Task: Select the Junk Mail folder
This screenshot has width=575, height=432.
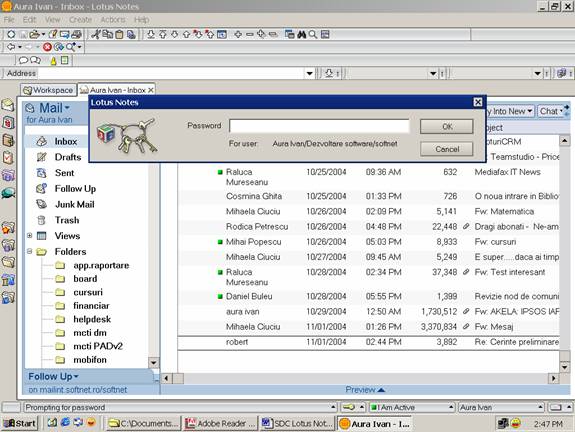Action: click(74, 204)
